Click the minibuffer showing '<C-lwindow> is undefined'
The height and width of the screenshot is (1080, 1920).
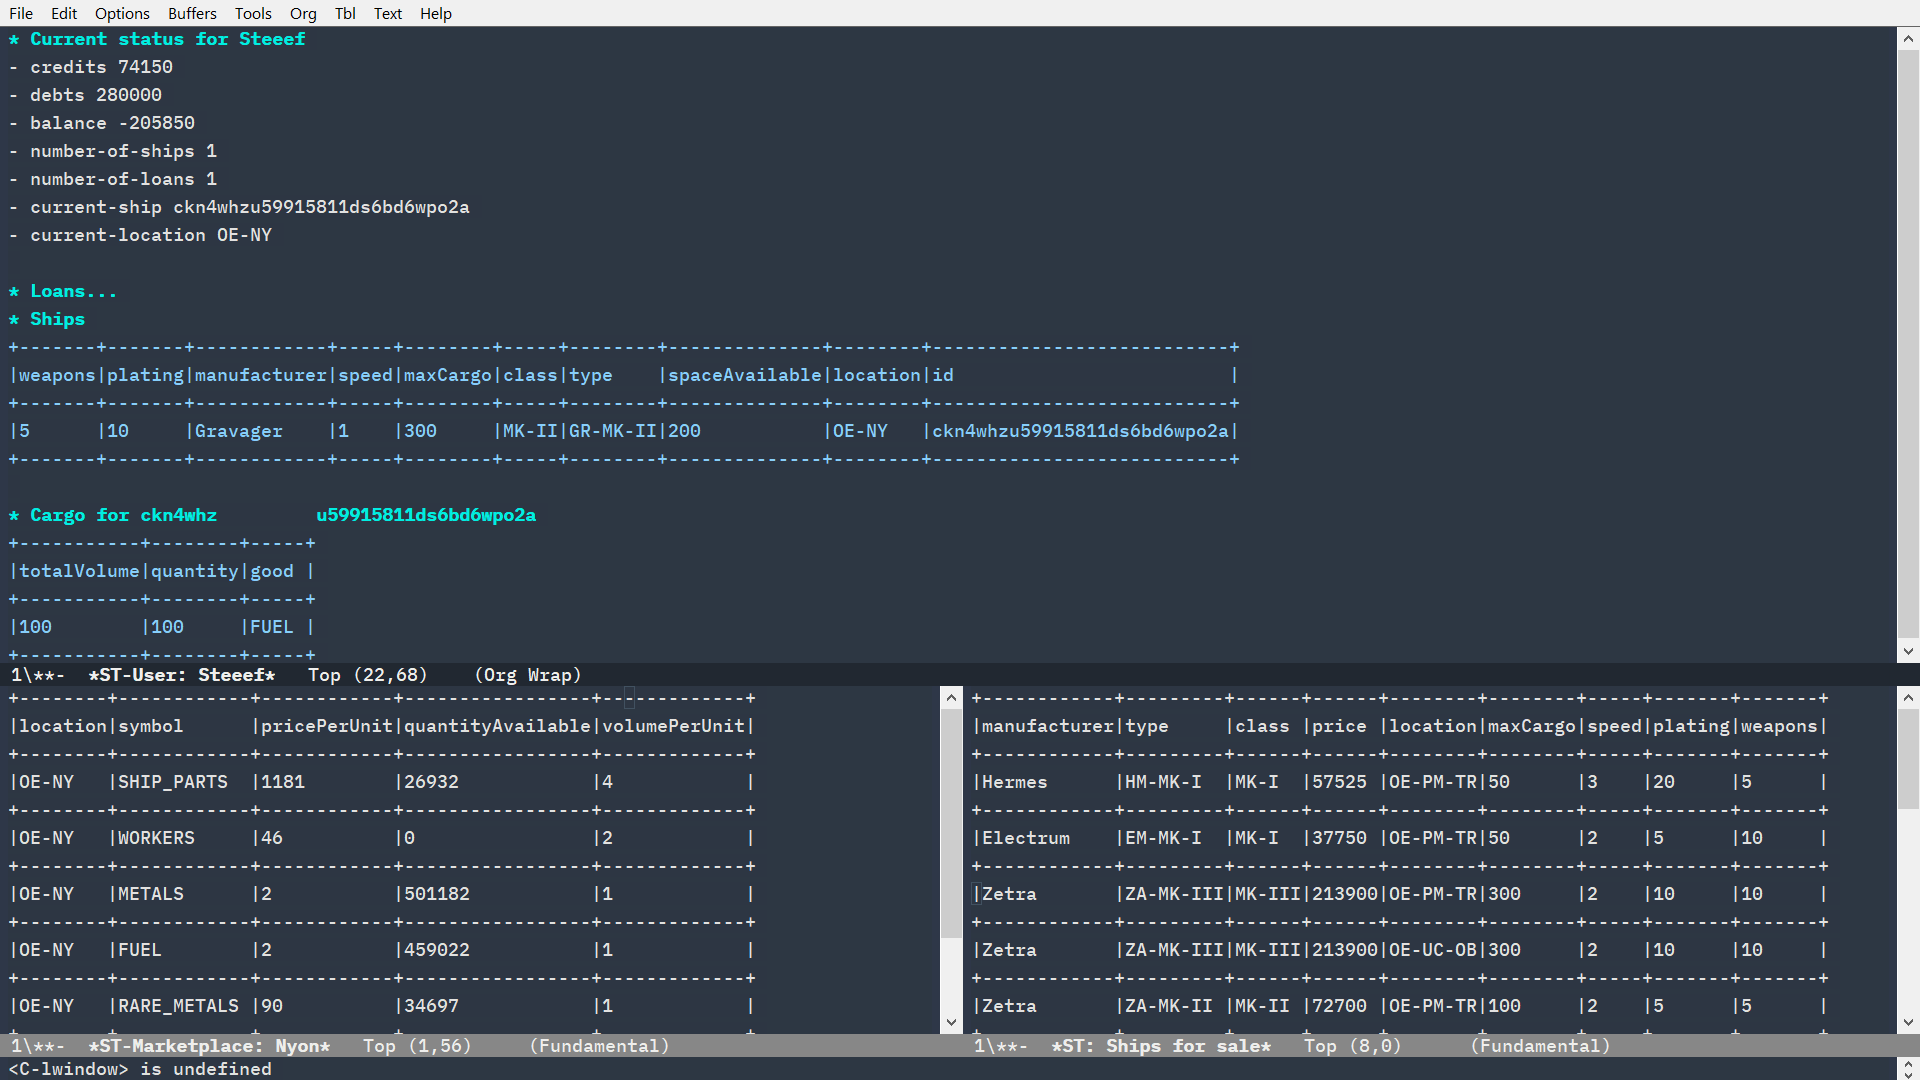(x=140, y=1069)
